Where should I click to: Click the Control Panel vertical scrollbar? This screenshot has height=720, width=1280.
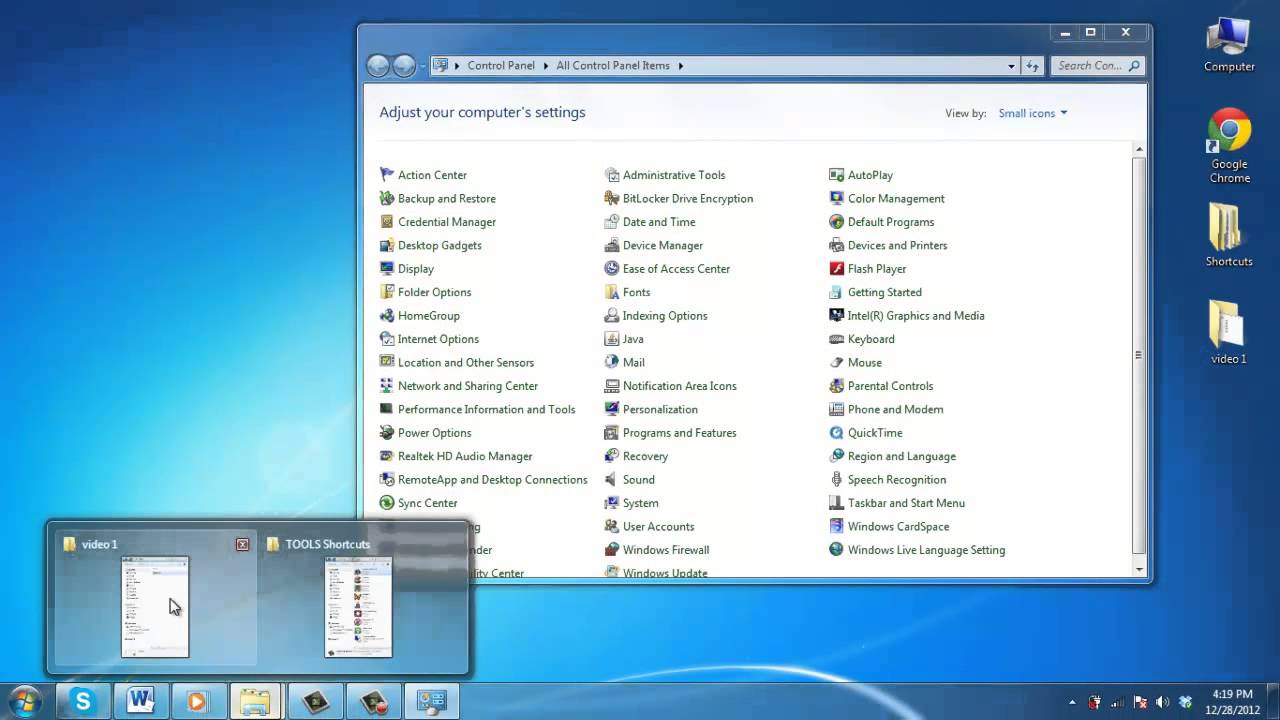point(1139,355)
